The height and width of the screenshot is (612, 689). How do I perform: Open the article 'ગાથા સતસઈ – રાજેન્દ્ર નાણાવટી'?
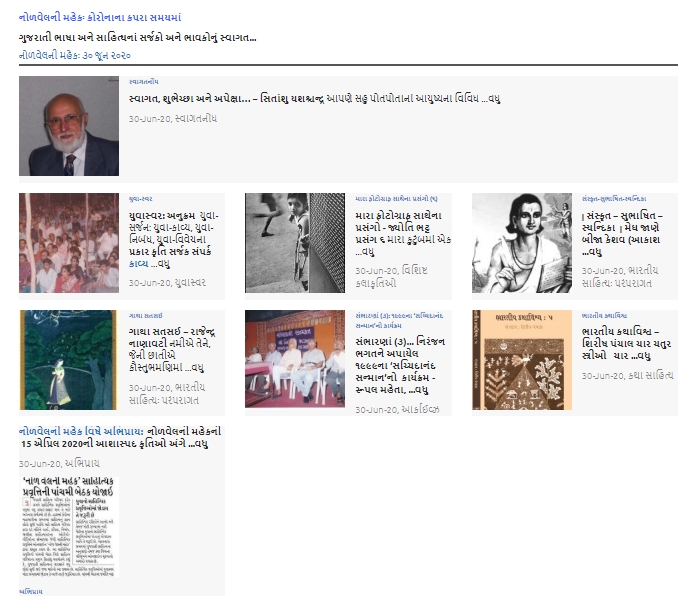click(172, 349)
